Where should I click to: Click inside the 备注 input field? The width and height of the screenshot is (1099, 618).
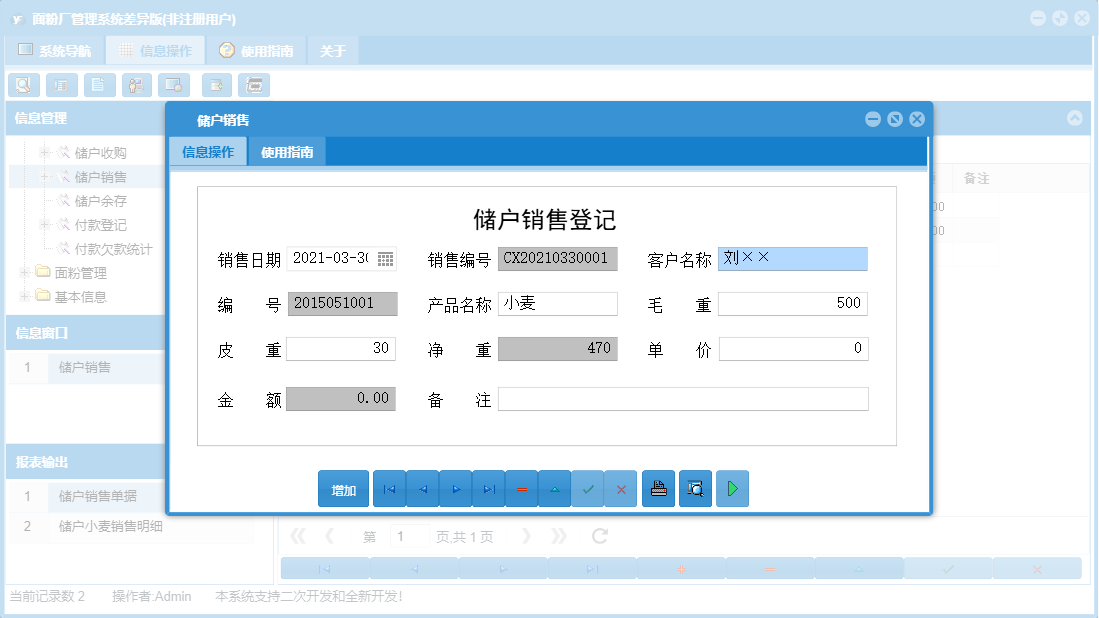click(x=683, y=398)
